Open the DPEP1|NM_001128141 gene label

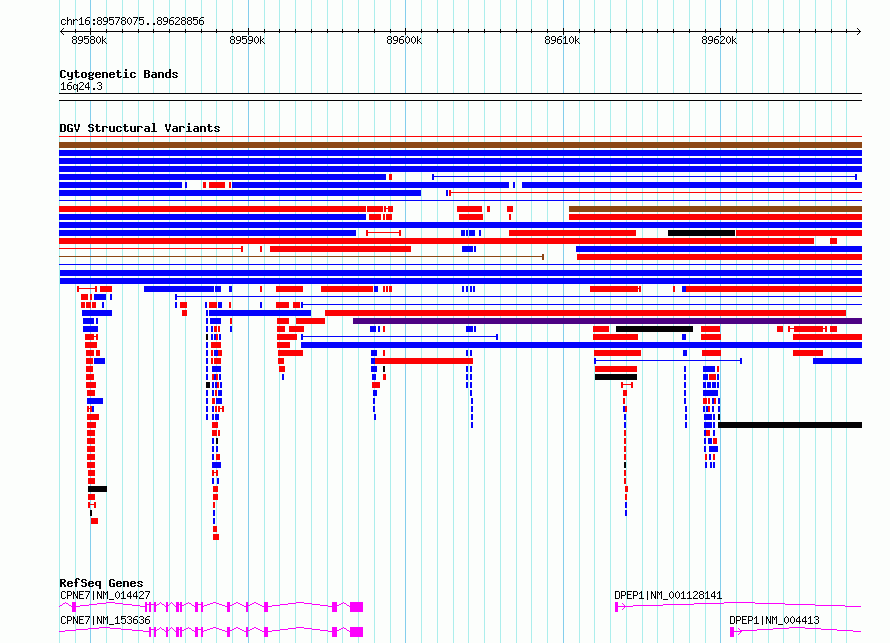click(668, 595)
